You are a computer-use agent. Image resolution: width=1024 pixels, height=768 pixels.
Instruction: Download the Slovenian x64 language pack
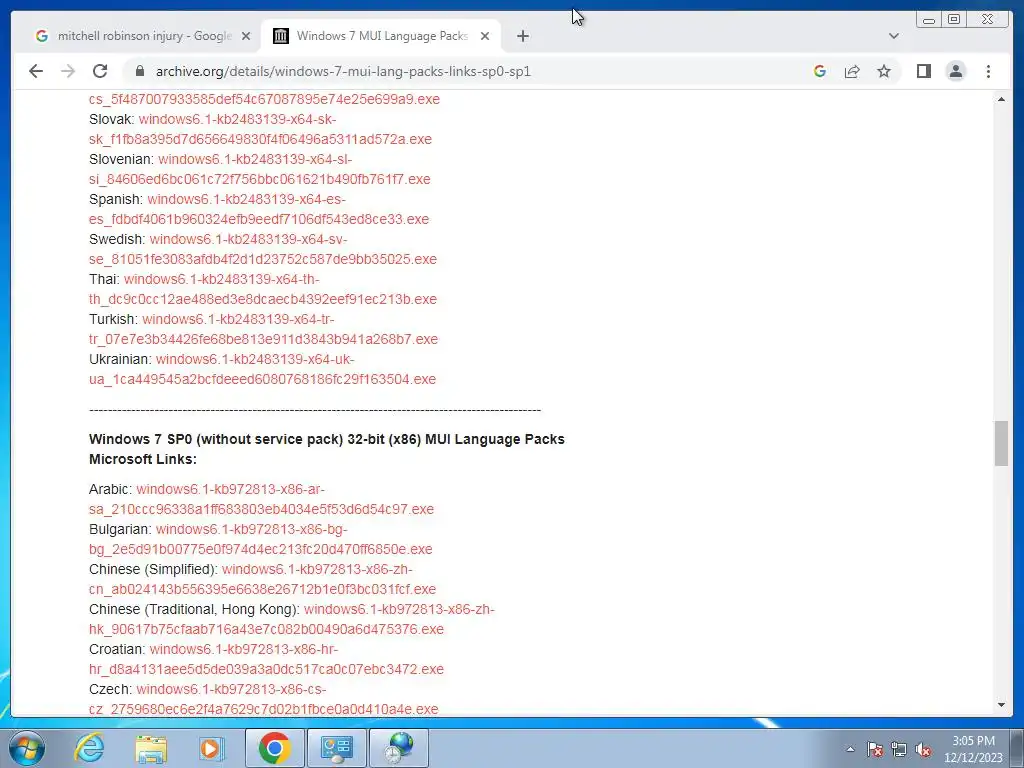(260, 169)
